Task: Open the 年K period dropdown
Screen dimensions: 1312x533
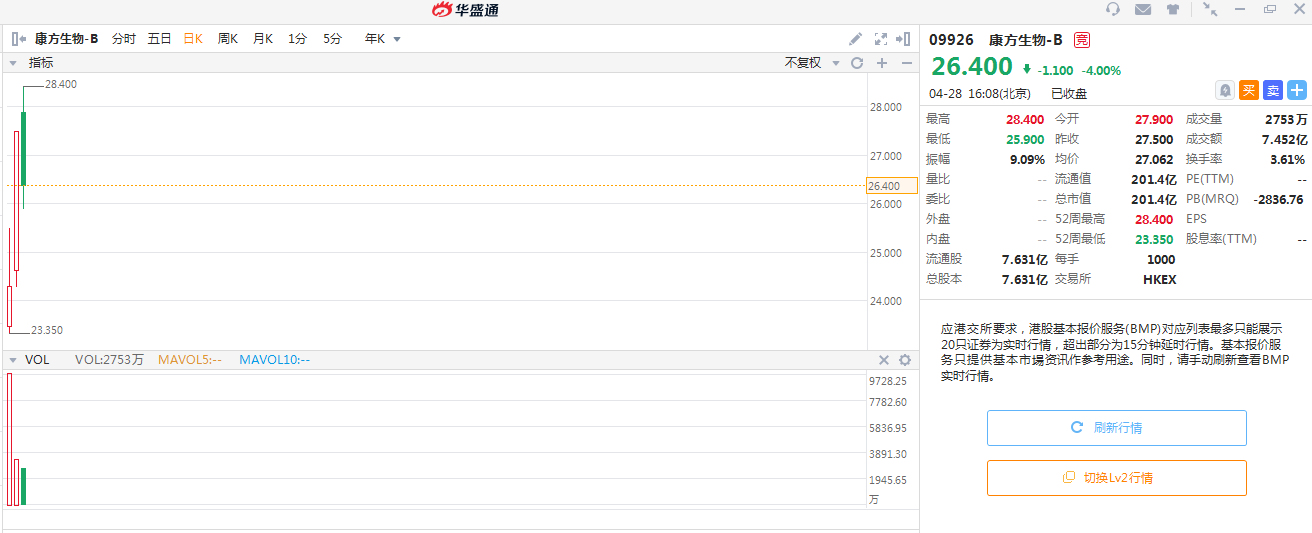Action: (x=383, y=39)
